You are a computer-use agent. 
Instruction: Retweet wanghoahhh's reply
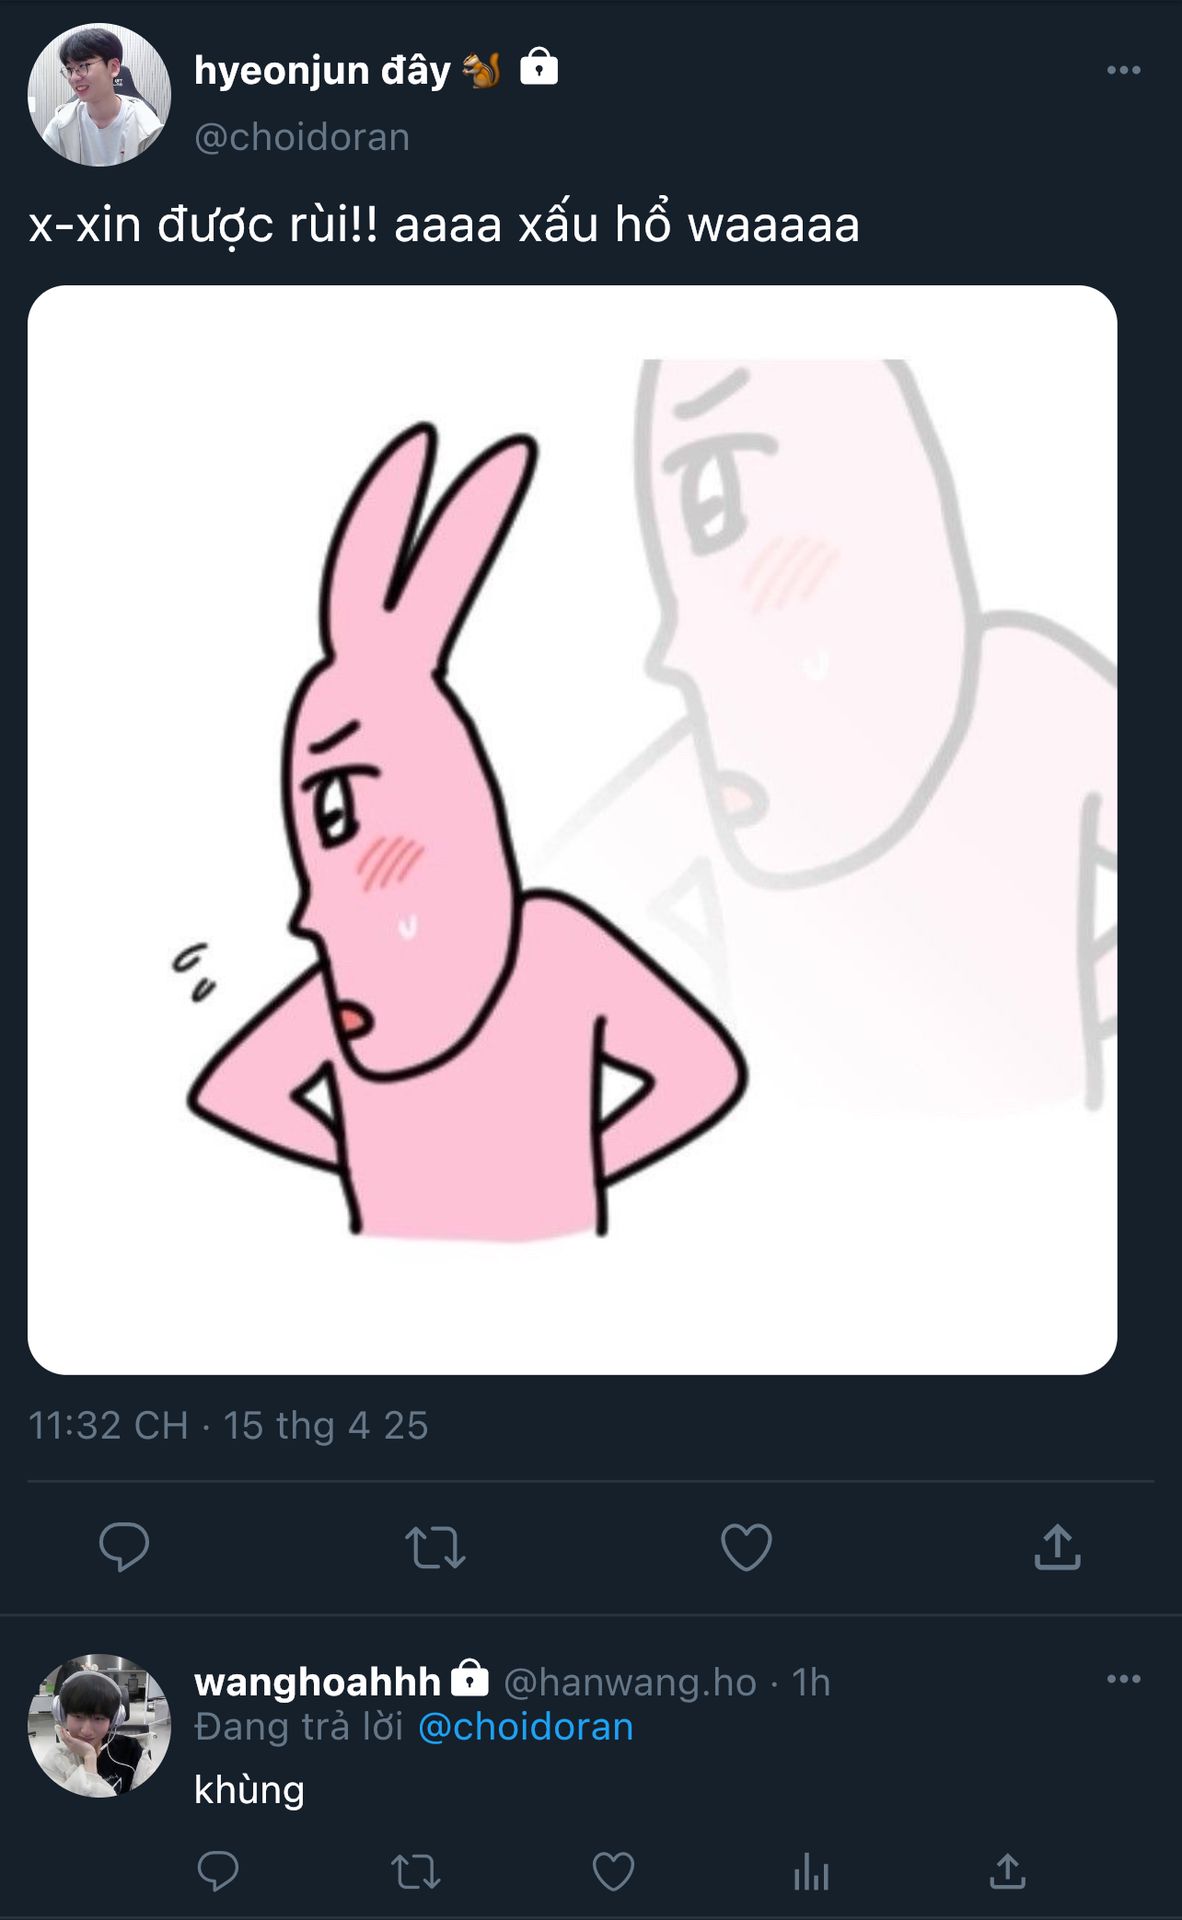415,1871
